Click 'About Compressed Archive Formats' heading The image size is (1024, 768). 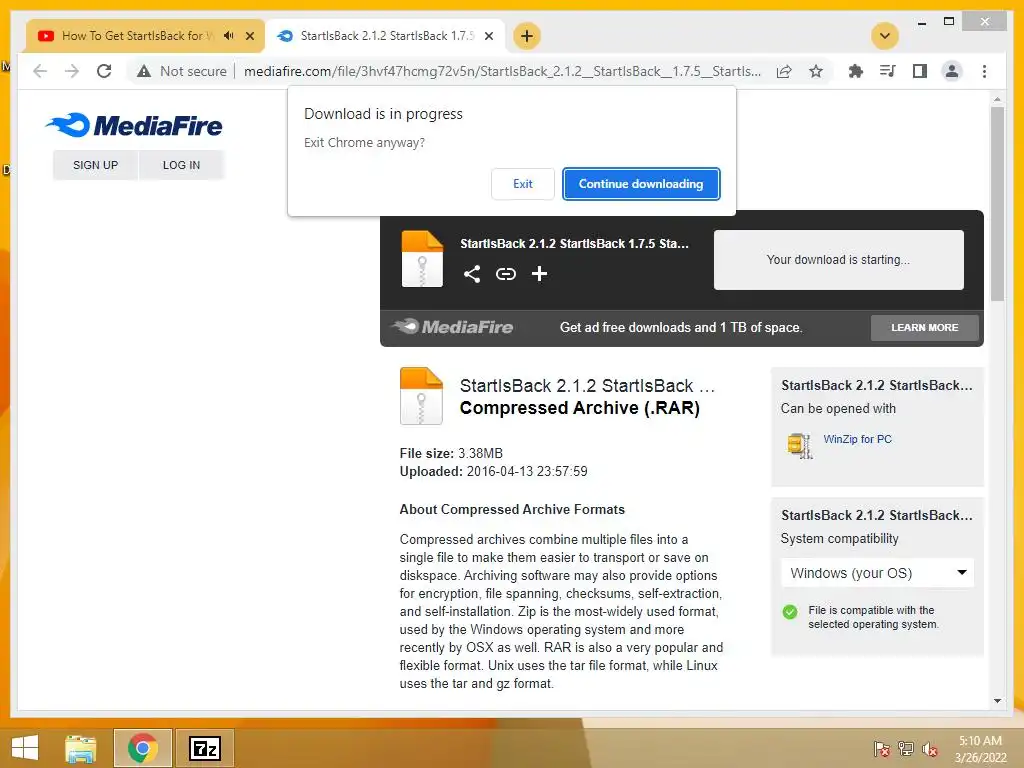pos(512,509)
